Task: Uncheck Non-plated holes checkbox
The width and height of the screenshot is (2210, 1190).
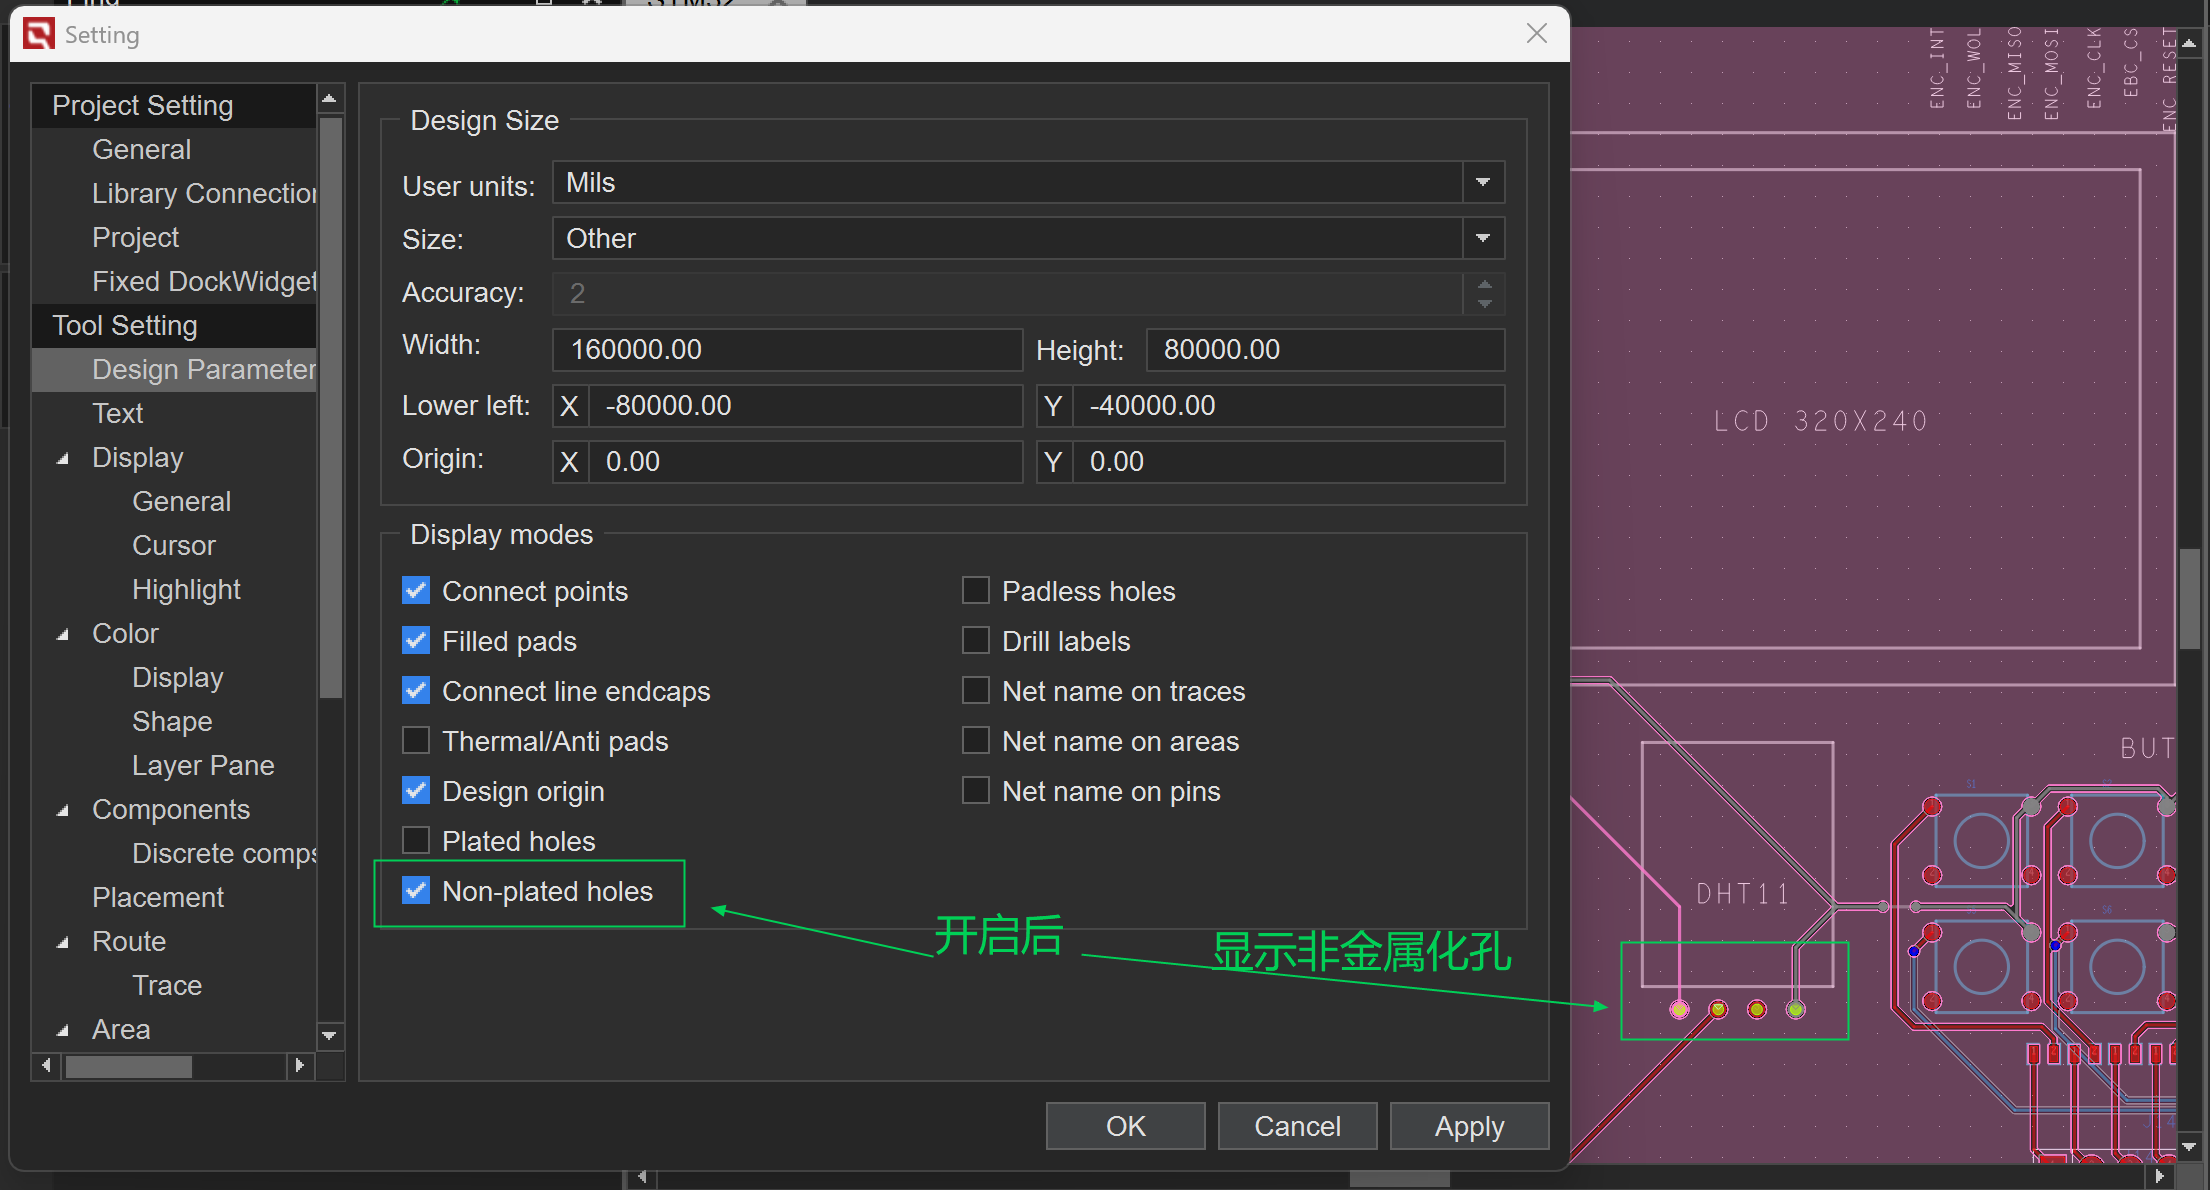Action: 416,891
